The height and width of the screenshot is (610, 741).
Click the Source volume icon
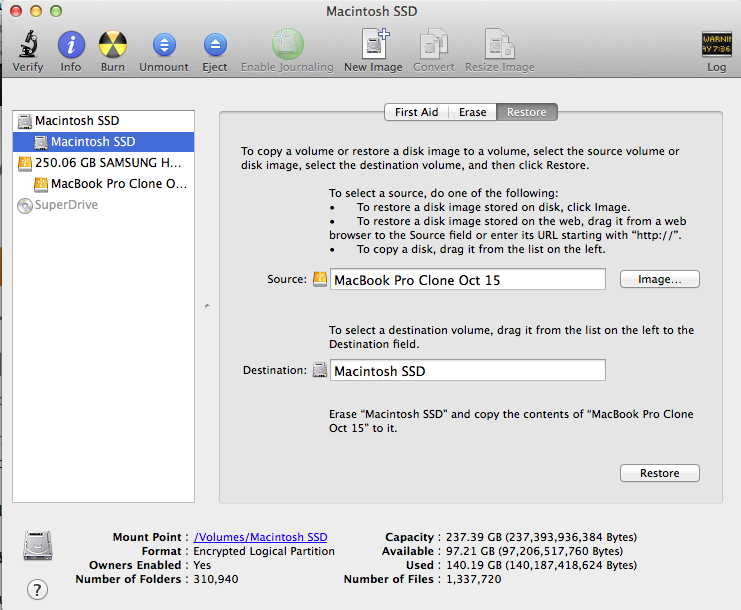tap(320, 279)
